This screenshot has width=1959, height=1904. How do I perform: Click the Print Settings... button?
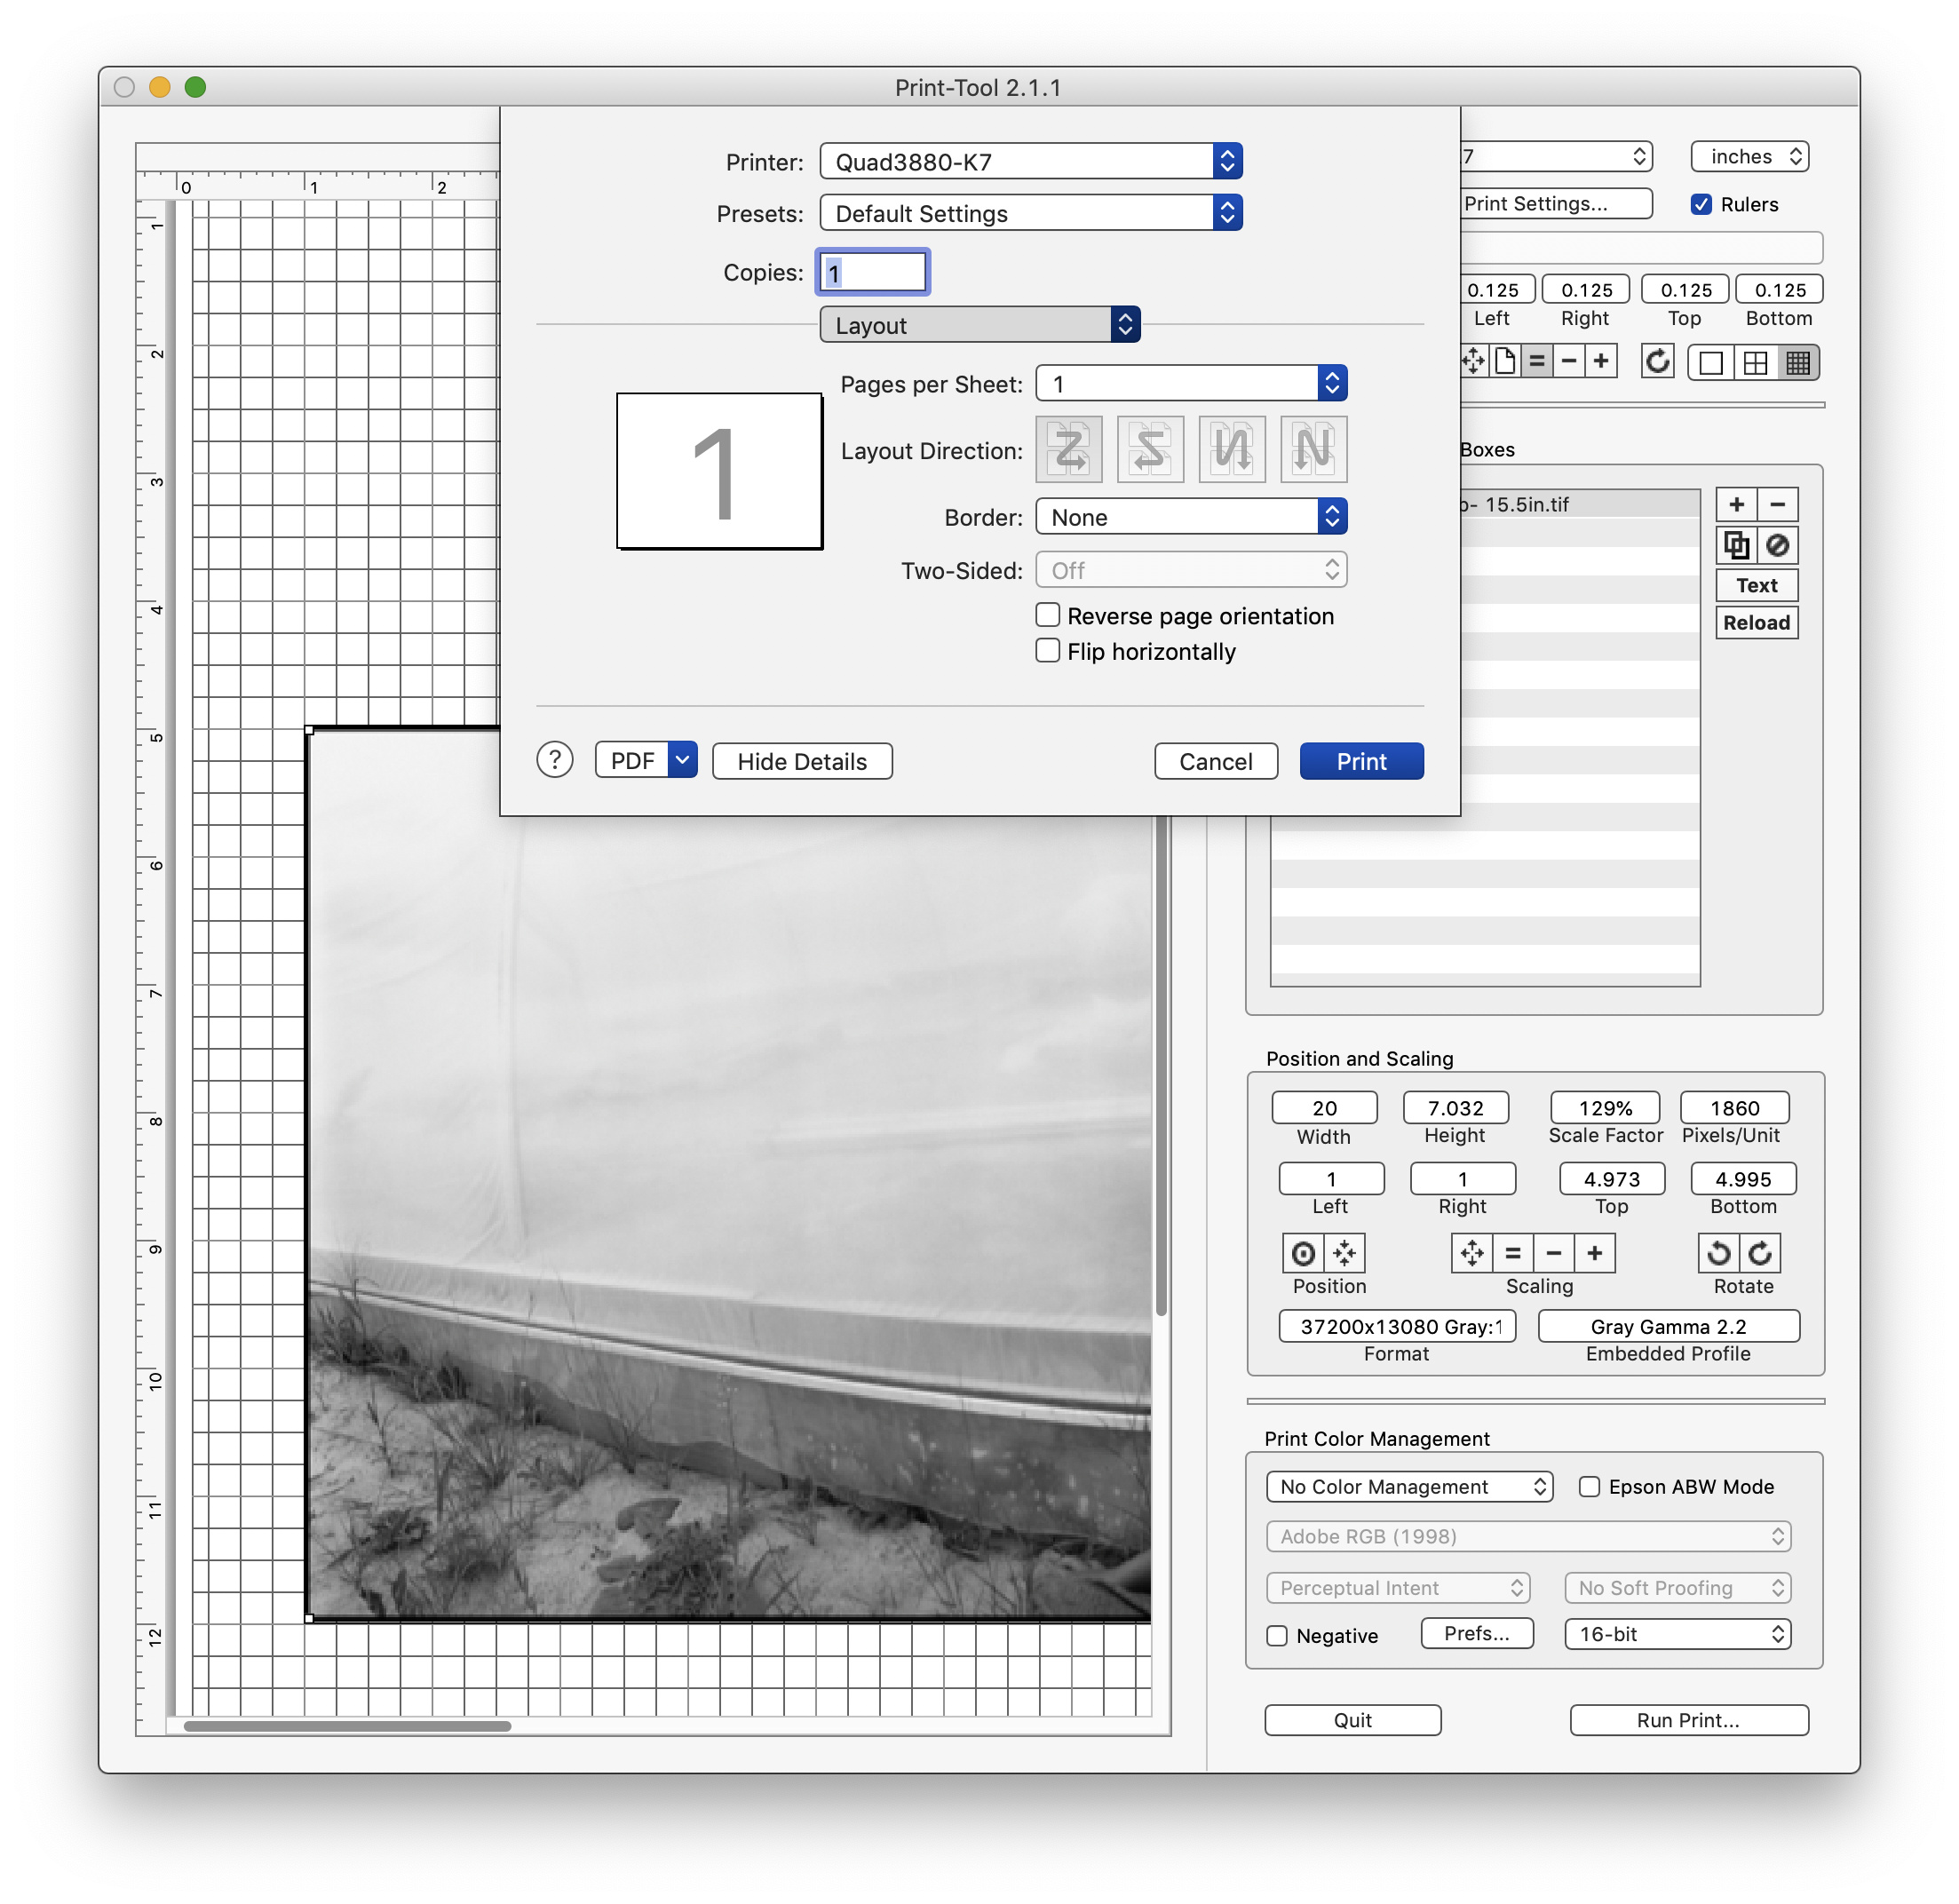[x=1555, y=203]
